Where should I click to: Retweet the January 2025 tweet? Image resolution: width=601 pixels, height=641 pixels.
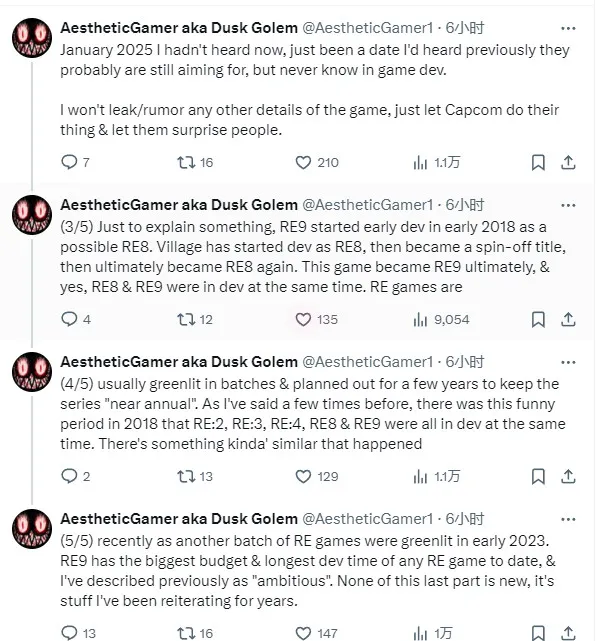186,162
